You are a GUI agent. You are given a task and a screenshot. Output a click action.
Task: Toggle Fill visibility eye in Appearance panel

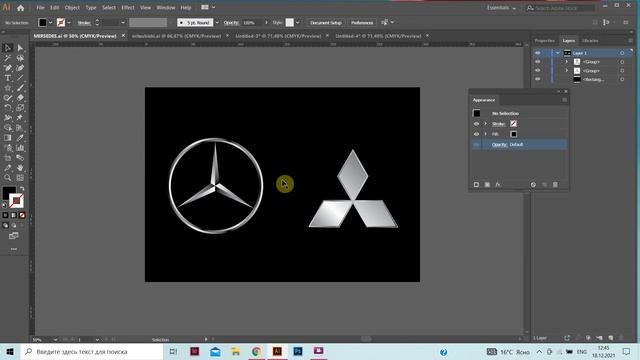pos(476,134)
